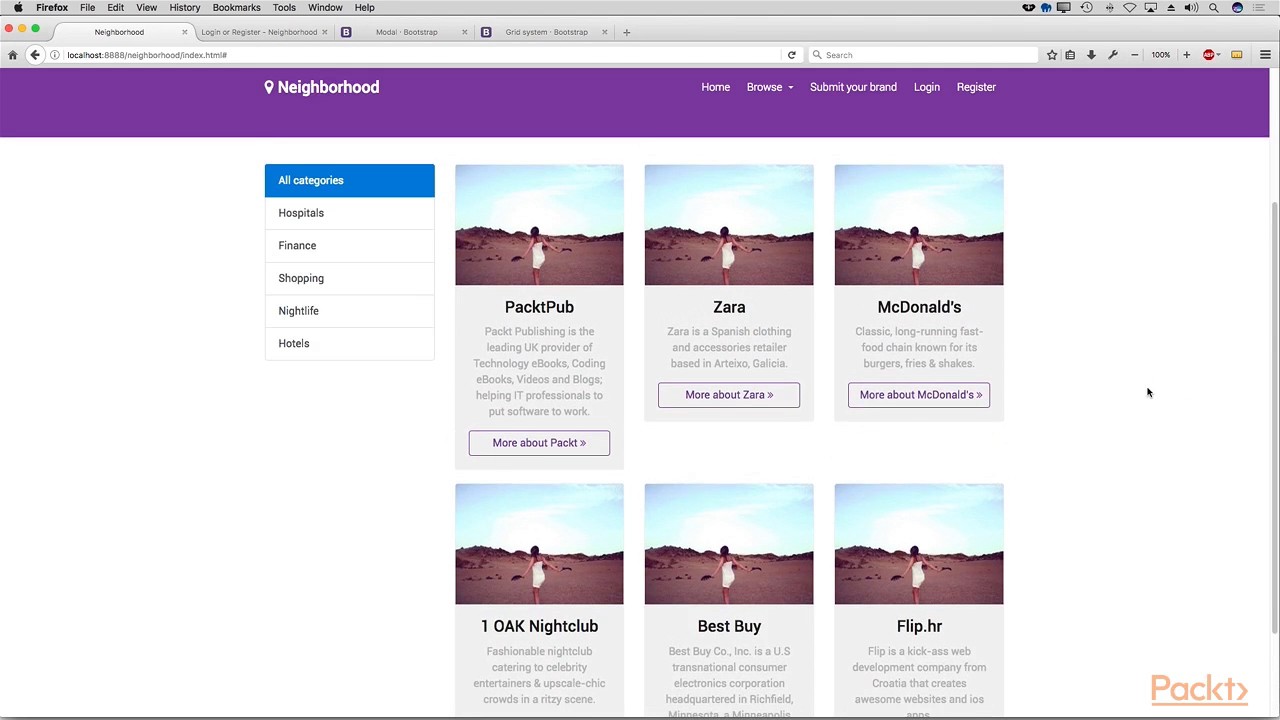Open a new tab with plus icon
The width and height of the screenshot is (1280, 720).
(626, 32)
